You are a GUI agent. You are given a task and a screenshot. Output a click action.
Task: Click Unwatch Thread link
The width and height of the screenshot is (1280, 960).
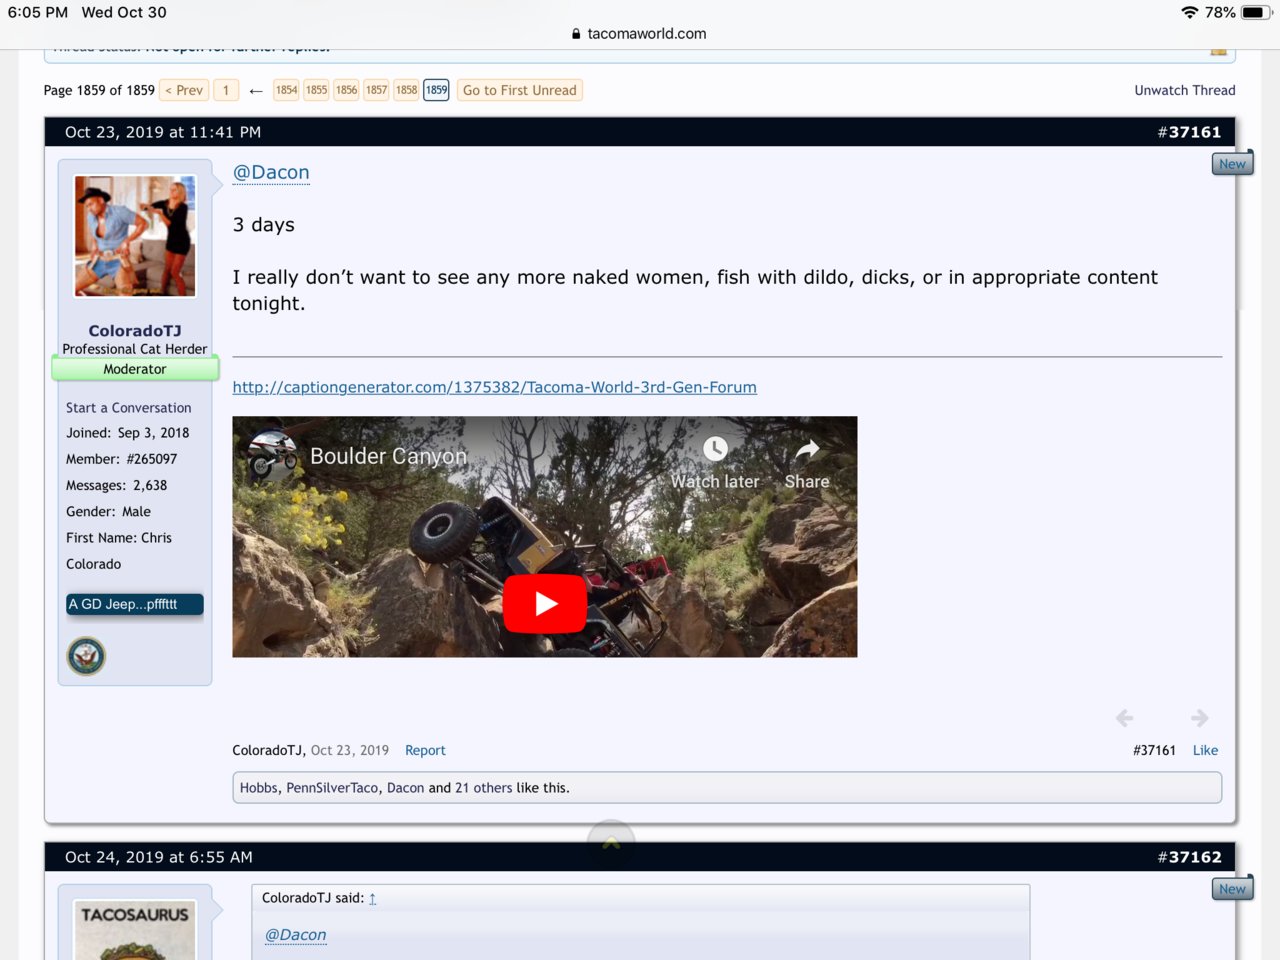point(1185,90)
